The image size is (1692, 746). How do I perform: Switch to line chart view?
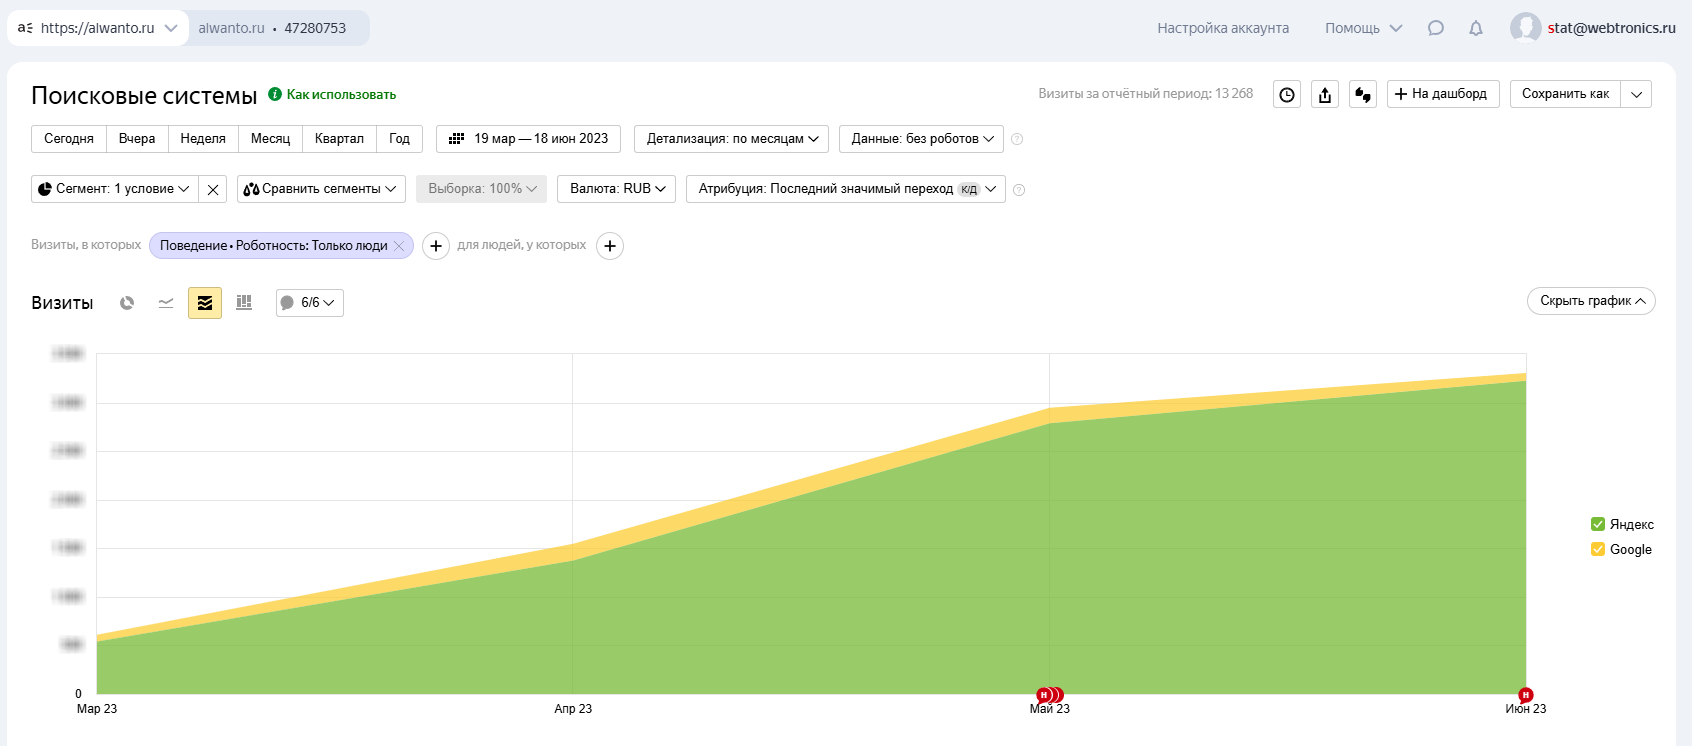[166, 303]
